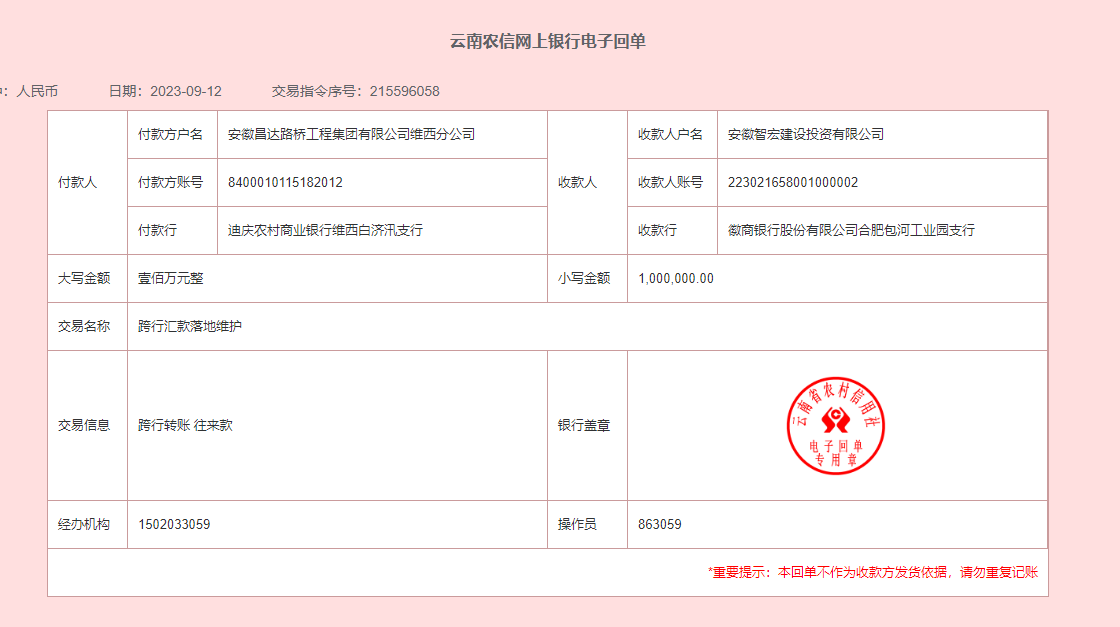The width and height of the screenshot is (1120, 627).
Task: Click the numeric amount 1,000,000.00
Action: pyautogui.click(x=676, y=278)
